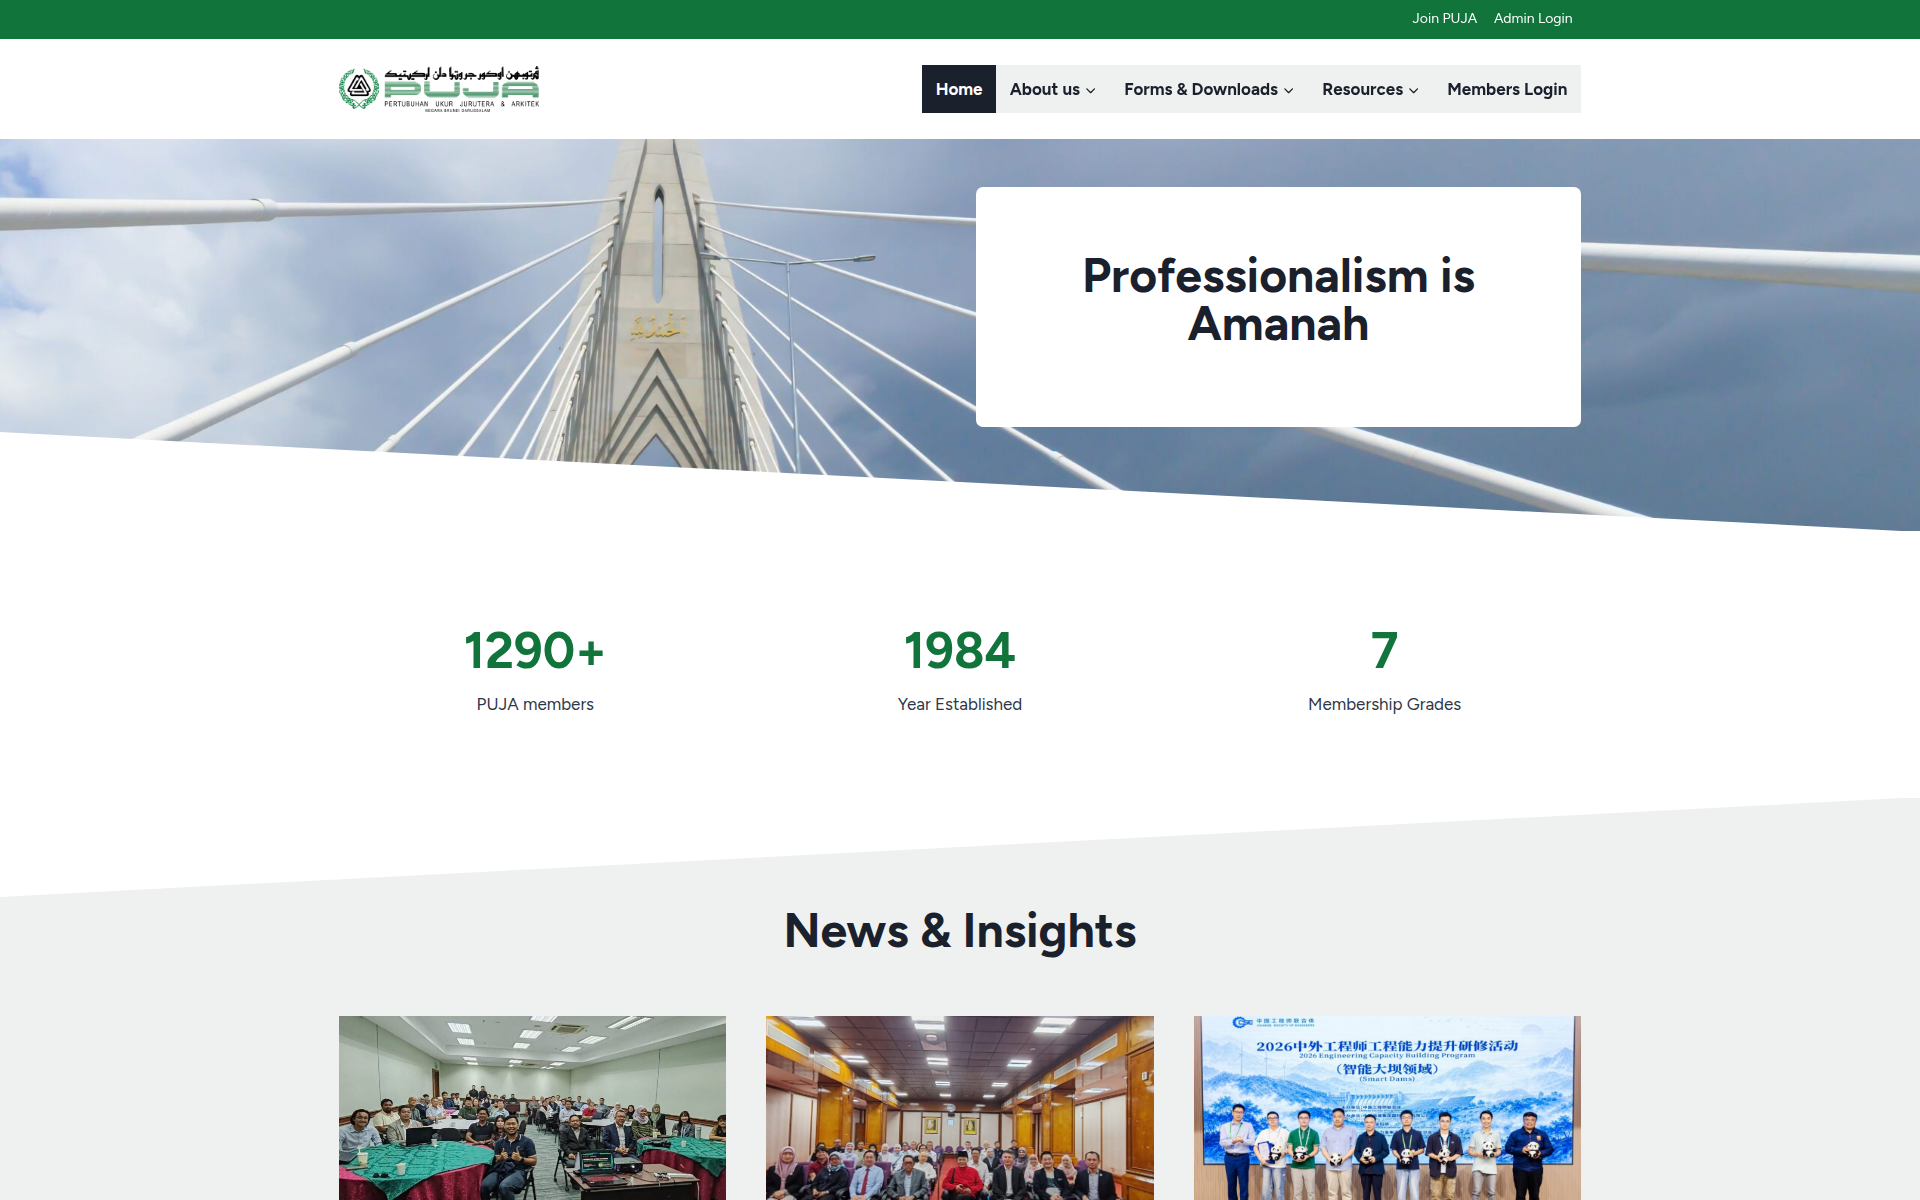Click the News & Insights heading
Viewport: 1920px width, 1200px height.
click(x=960, y=931)
